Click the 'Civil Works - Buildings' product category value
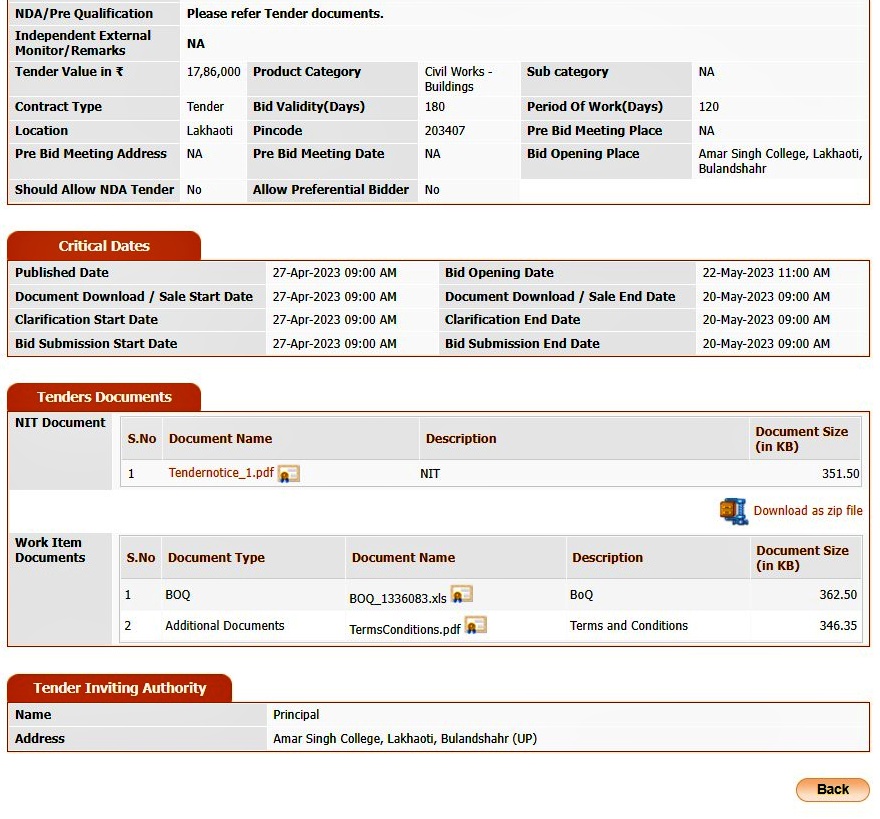 pos(458,79)
